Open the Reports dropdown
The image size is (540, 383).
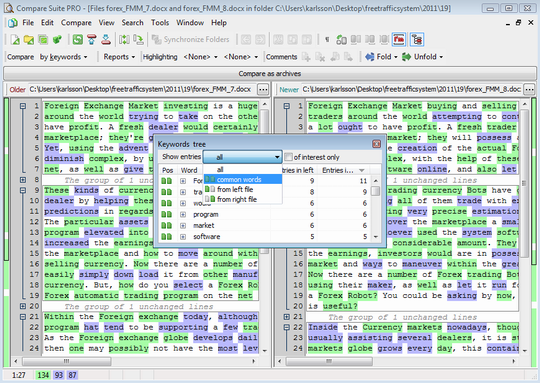119,57
